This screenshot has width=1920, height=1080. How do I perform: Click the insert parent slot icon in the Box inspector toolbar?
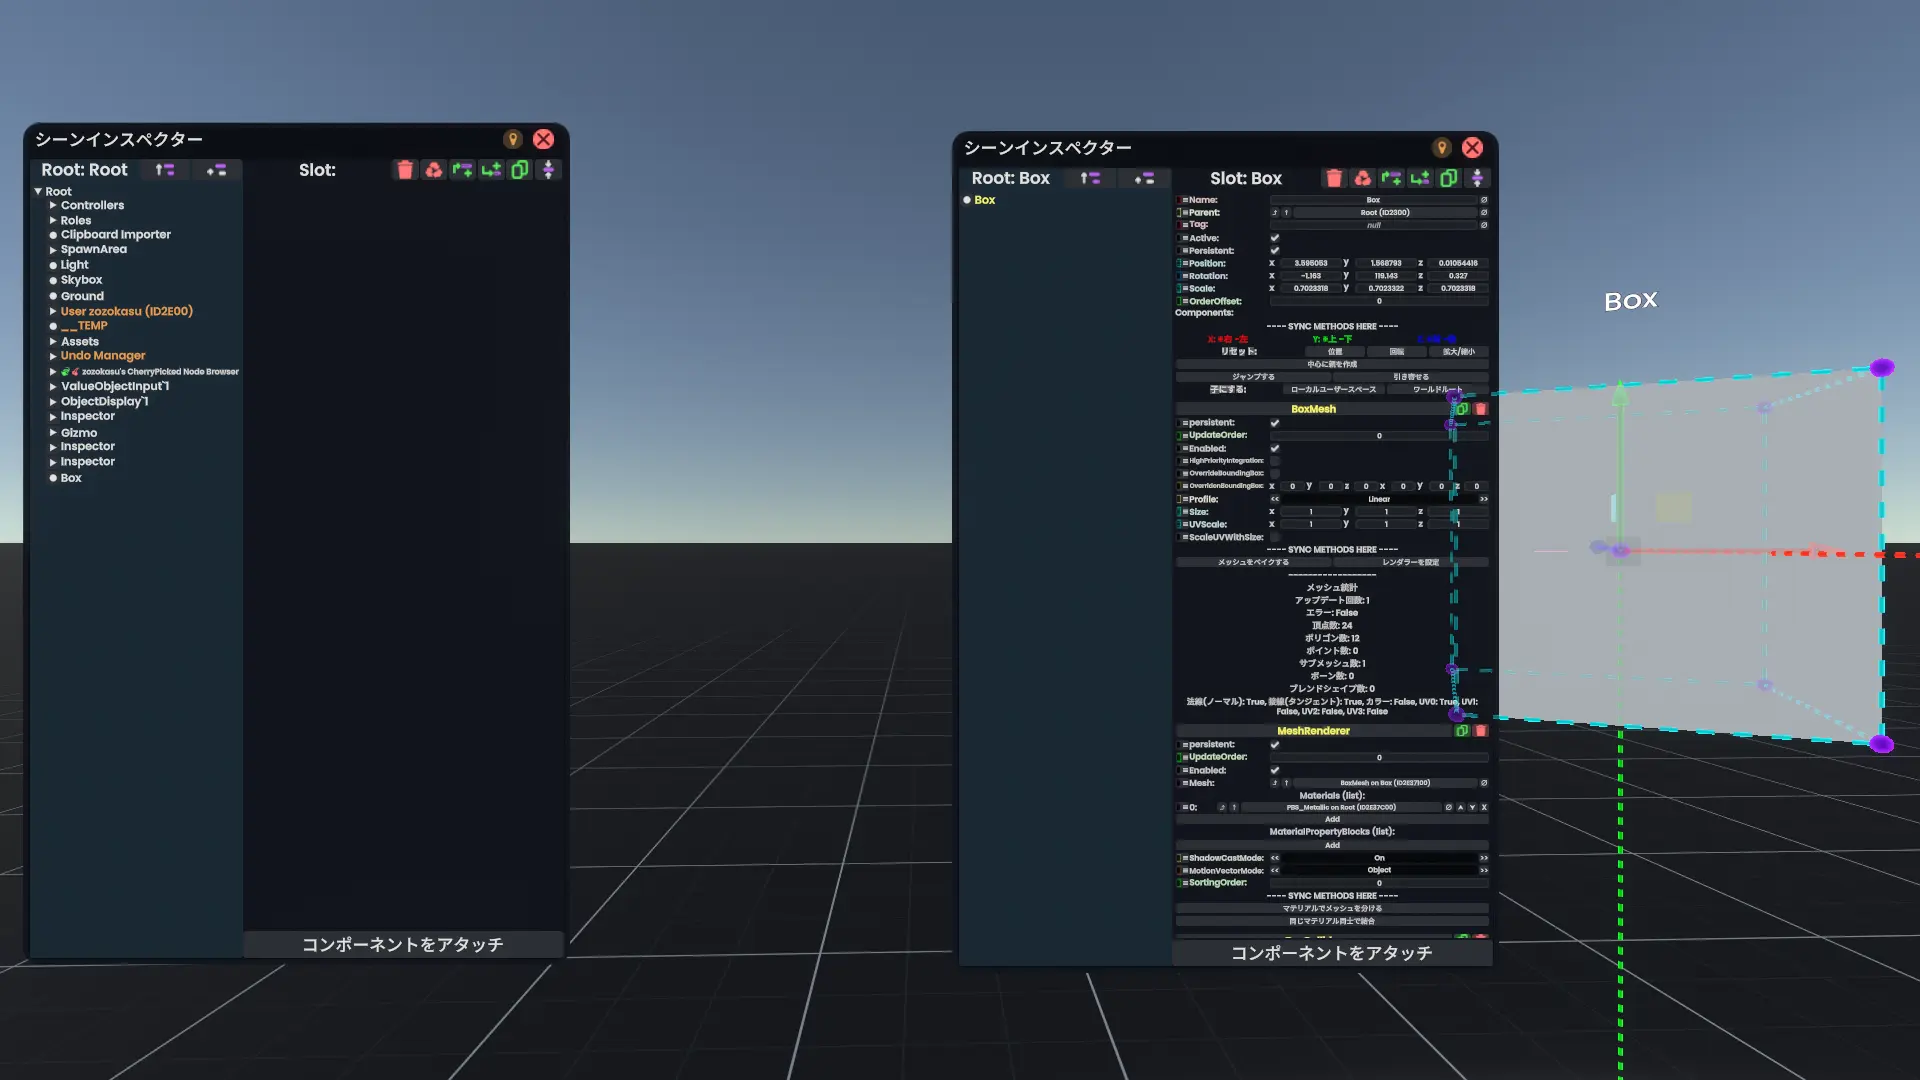coord(1391,178)
